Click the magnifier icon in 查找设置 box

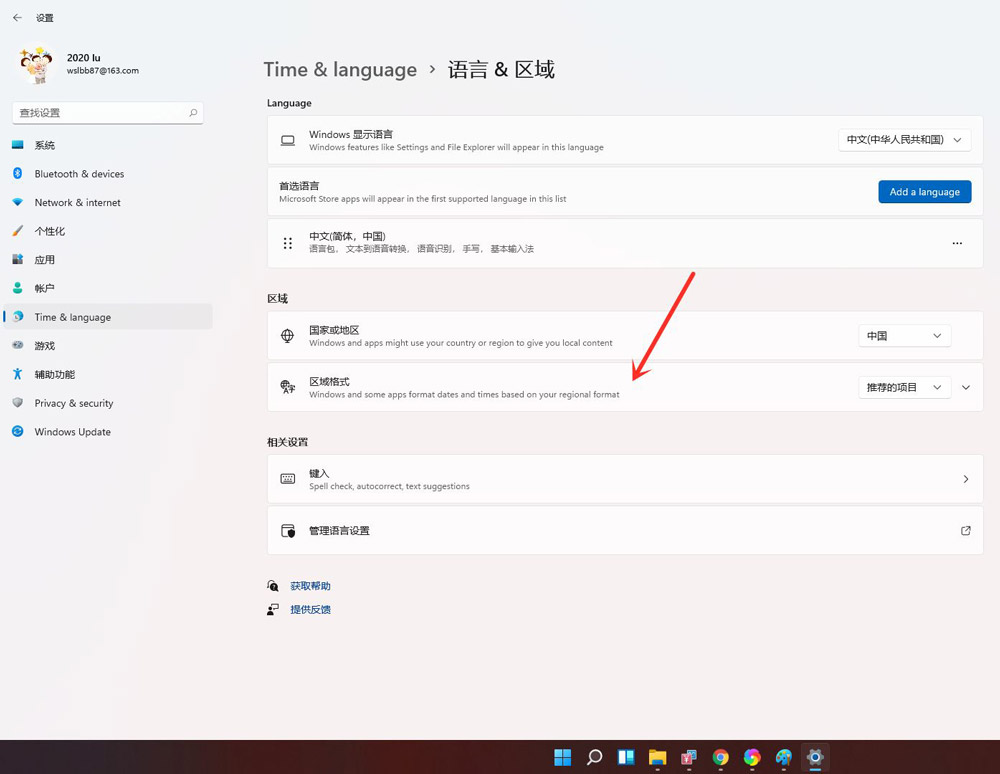tap(194, 112)
